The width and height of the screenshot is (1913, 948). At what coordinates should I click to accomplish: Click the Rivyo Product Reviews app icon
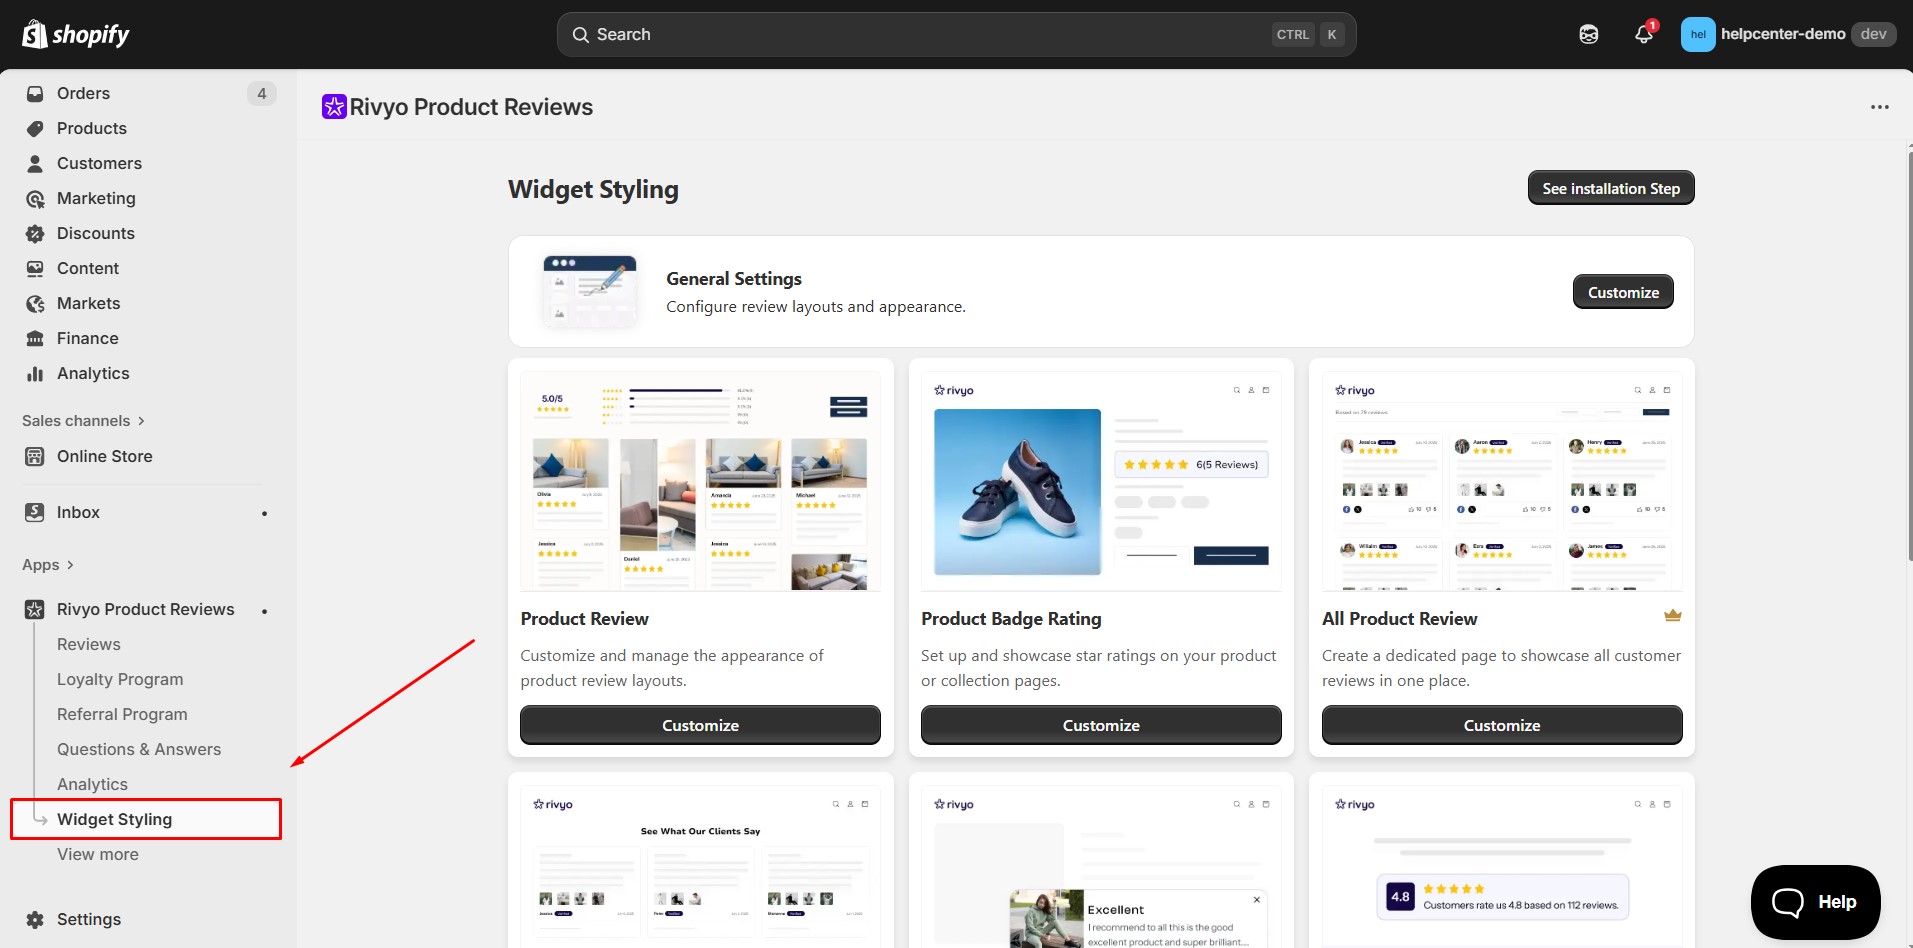click(34, 609)
